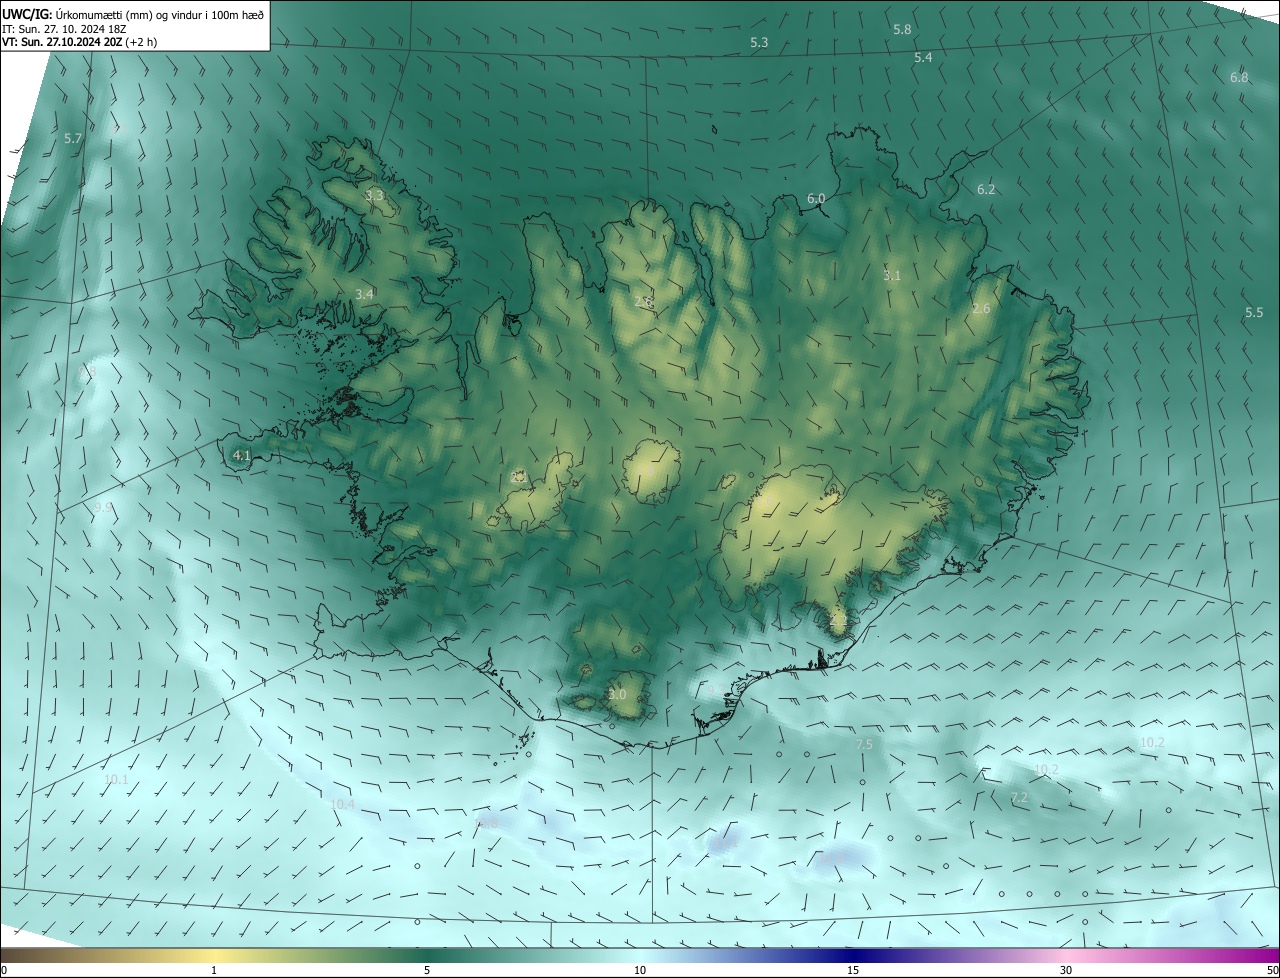Click the 5.4 value label on the map
Screen dimensions: 1280x978
tap(923, 58)
